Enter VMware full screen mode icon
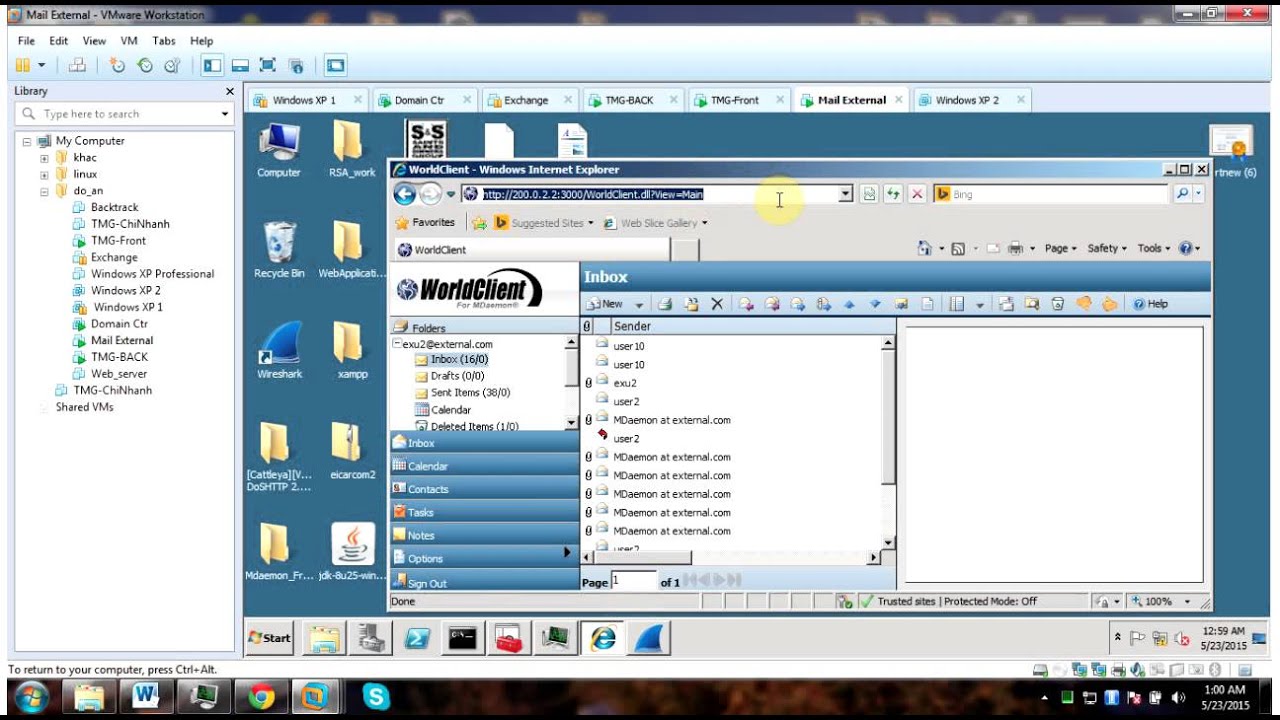This screenshot has width=1280, height=720. (x=267, y=66)
